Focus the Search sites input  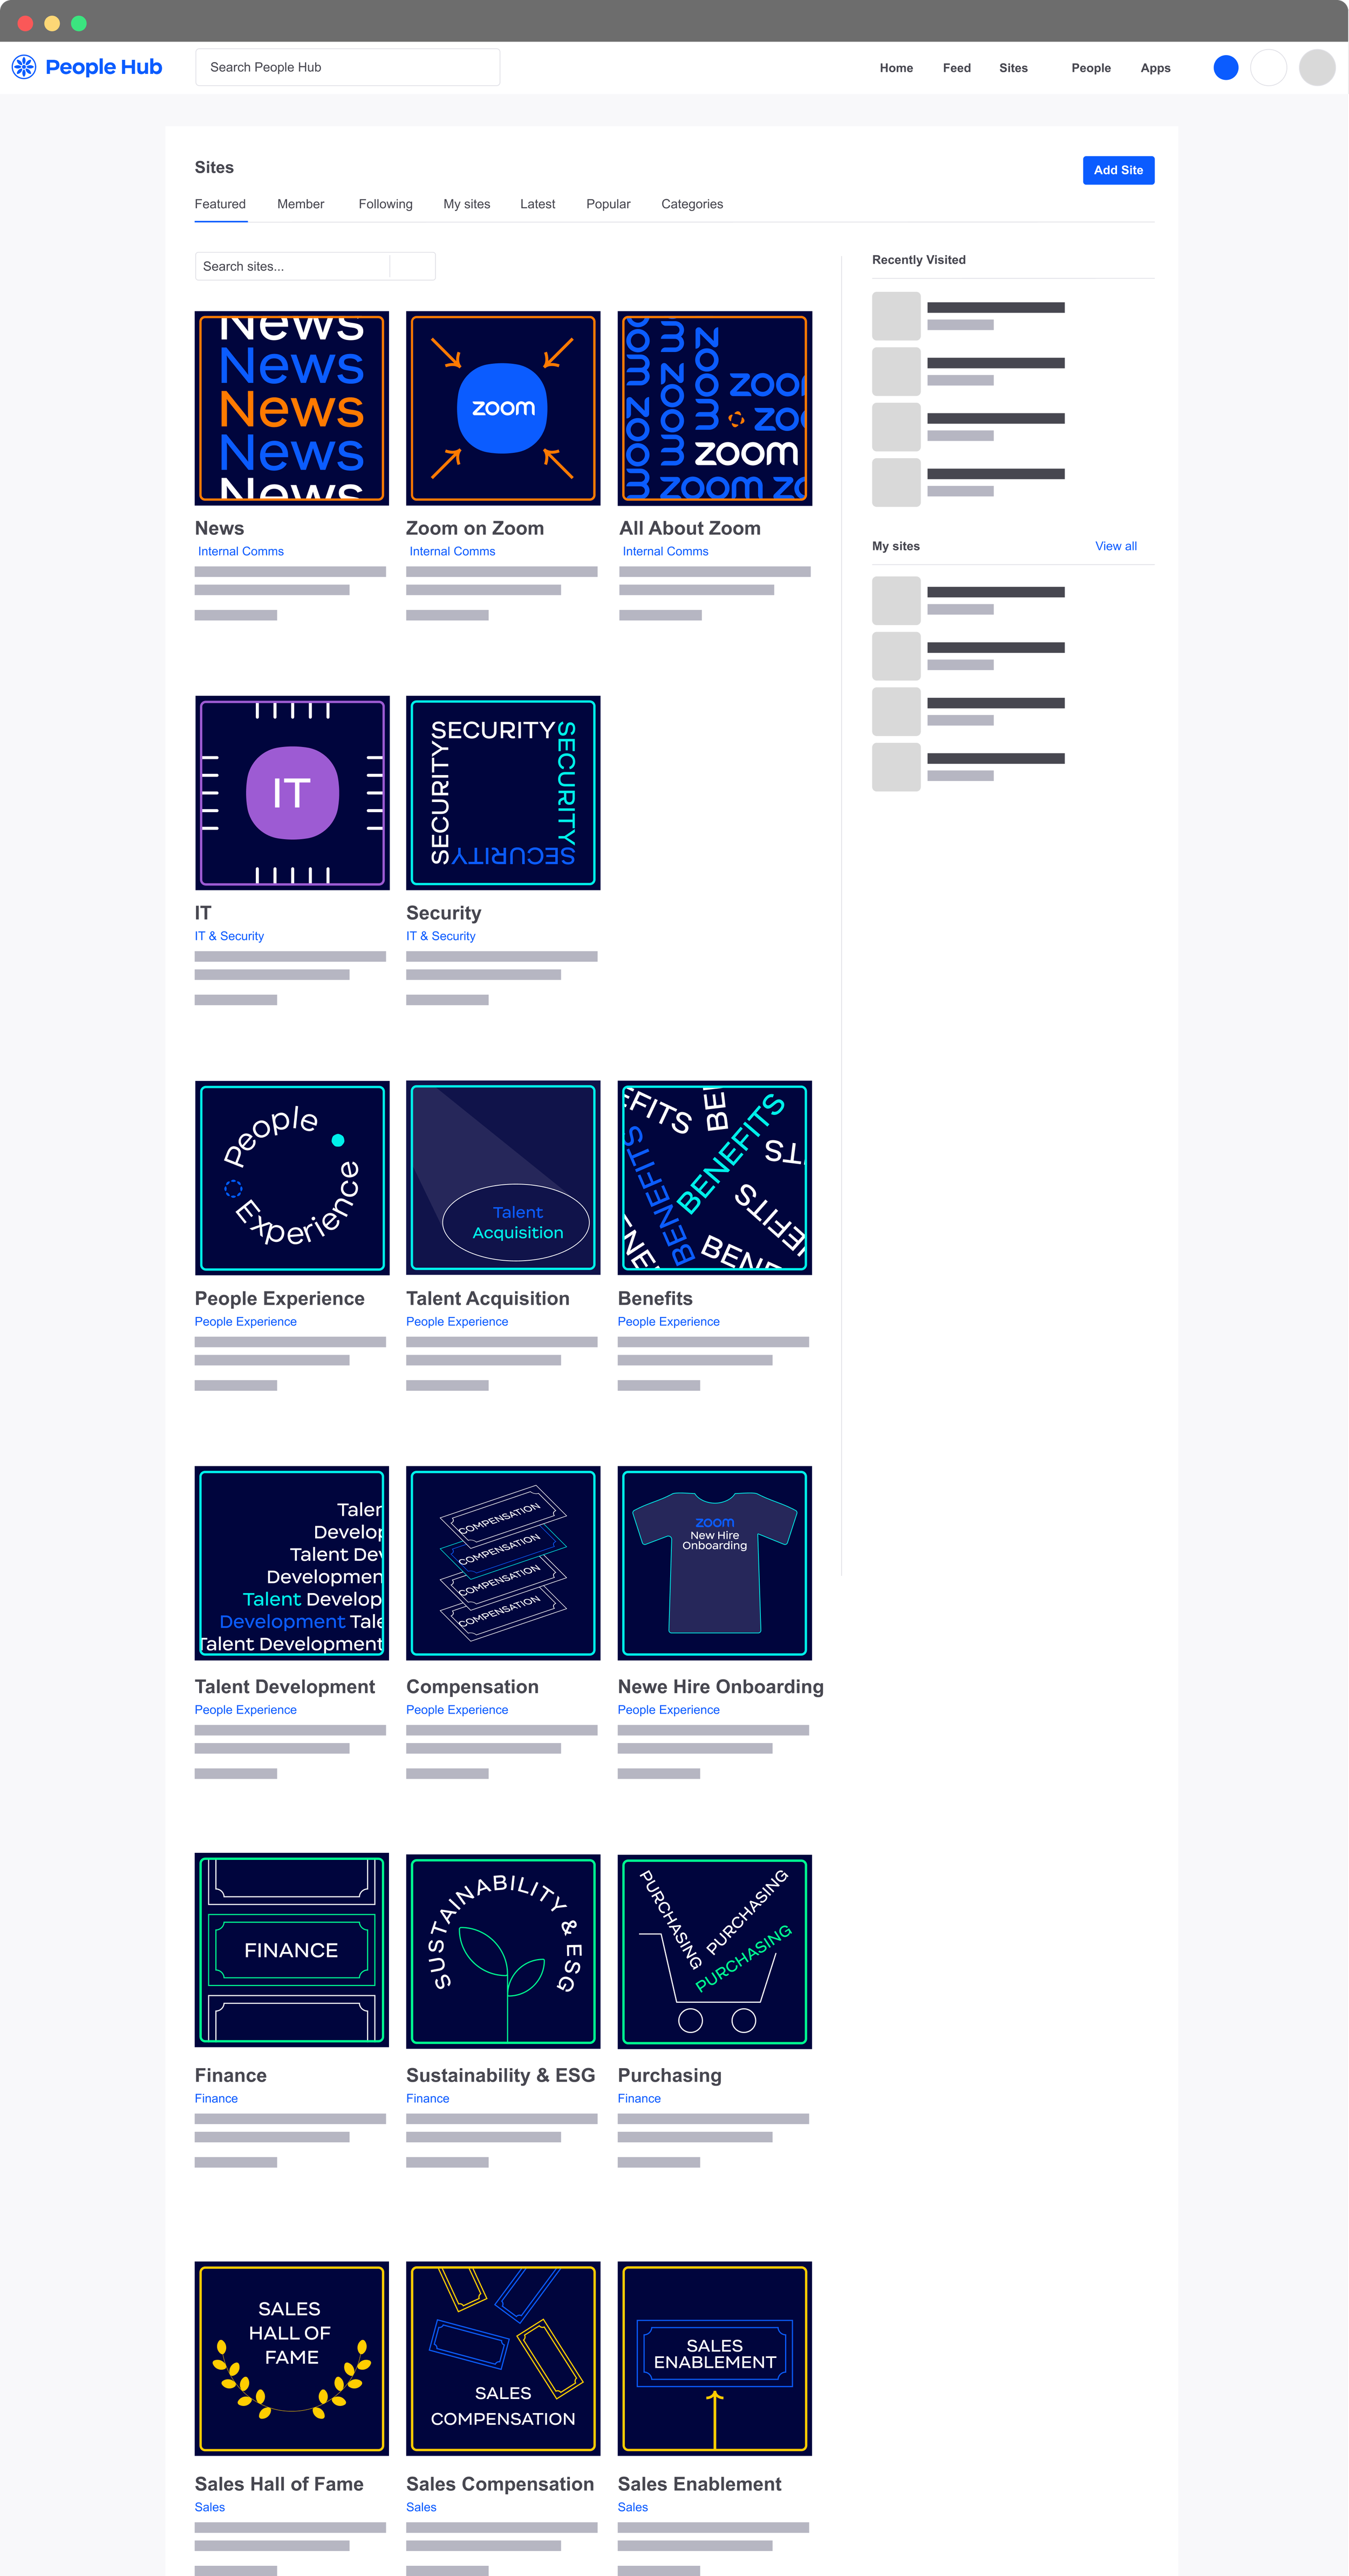pos(292,266)
